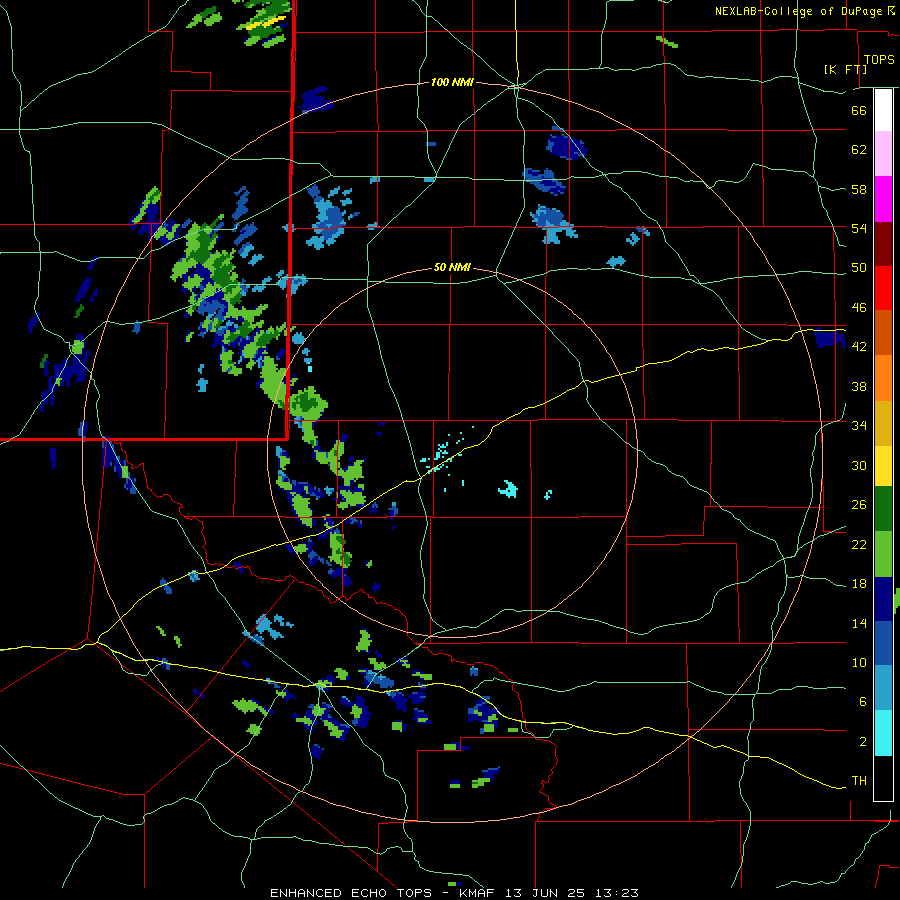Image resolution: width=900 pixels, height=900 pixels.
Task: Click the legend value 6
Action: click(863, 702)
